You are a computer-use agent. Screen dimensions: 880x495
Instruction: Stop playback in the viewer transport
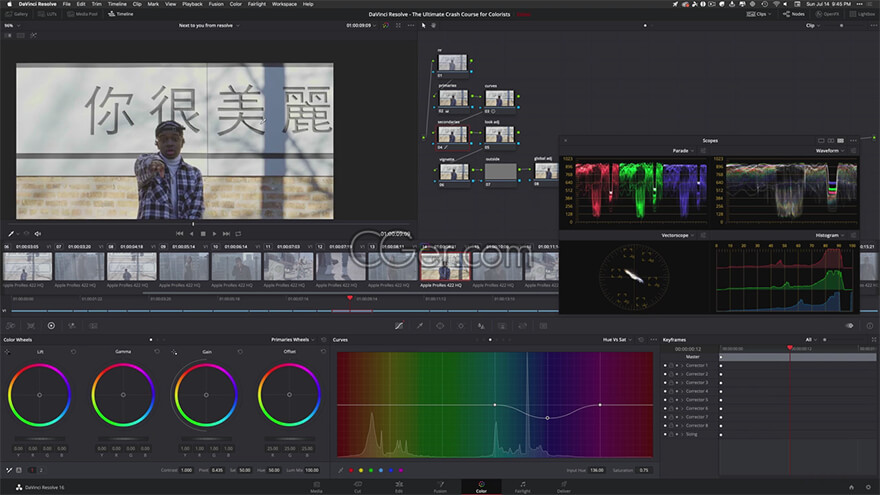203,233
